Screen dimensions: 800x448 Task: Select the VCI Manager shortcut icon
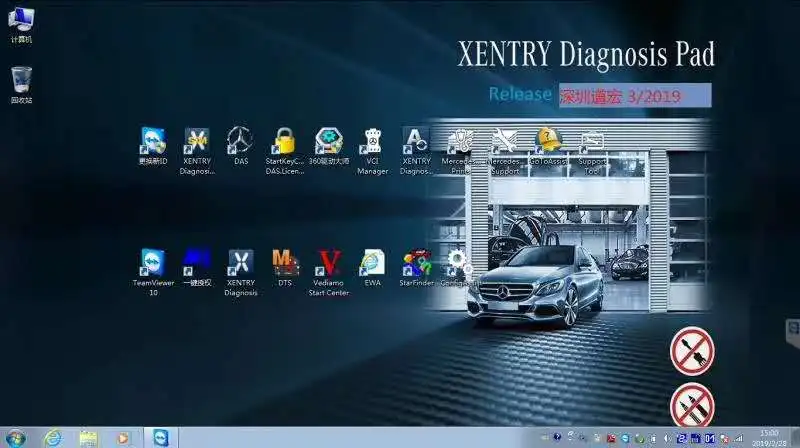[372, 151]
